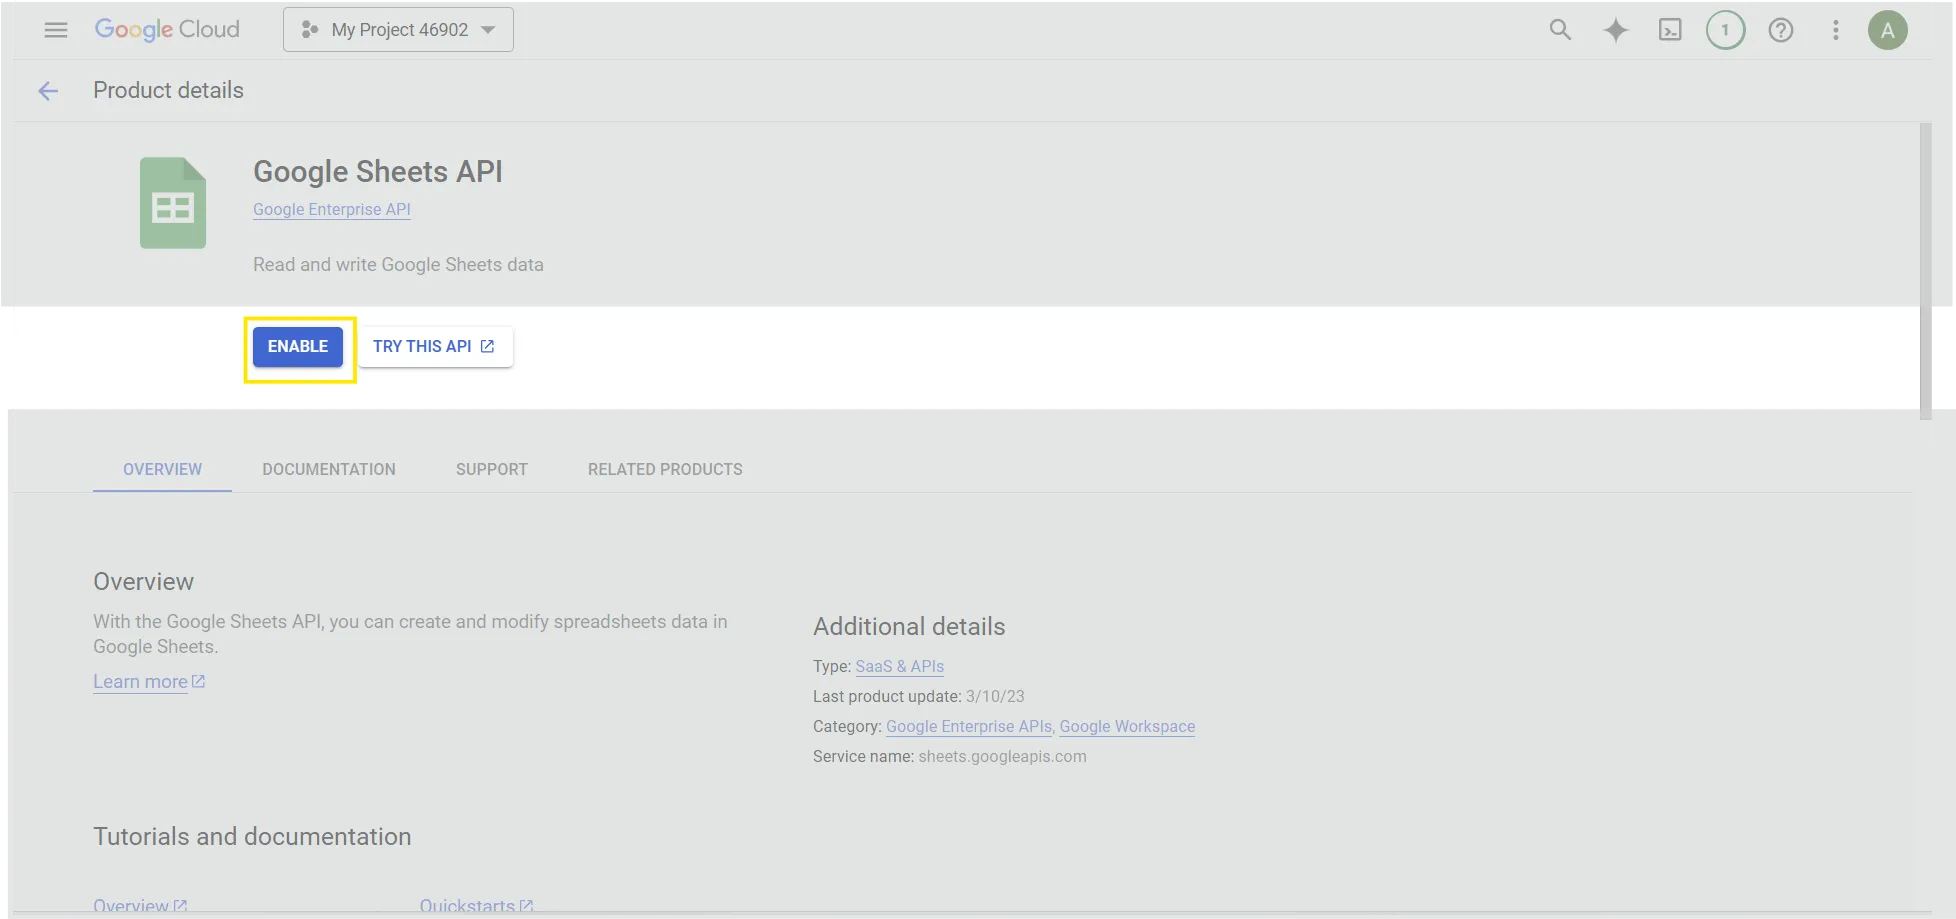Image resolution: width=1956 pixels, height=919 pixels.
Task: Click the Additional details heading
Action: click(x=909, y=627)
